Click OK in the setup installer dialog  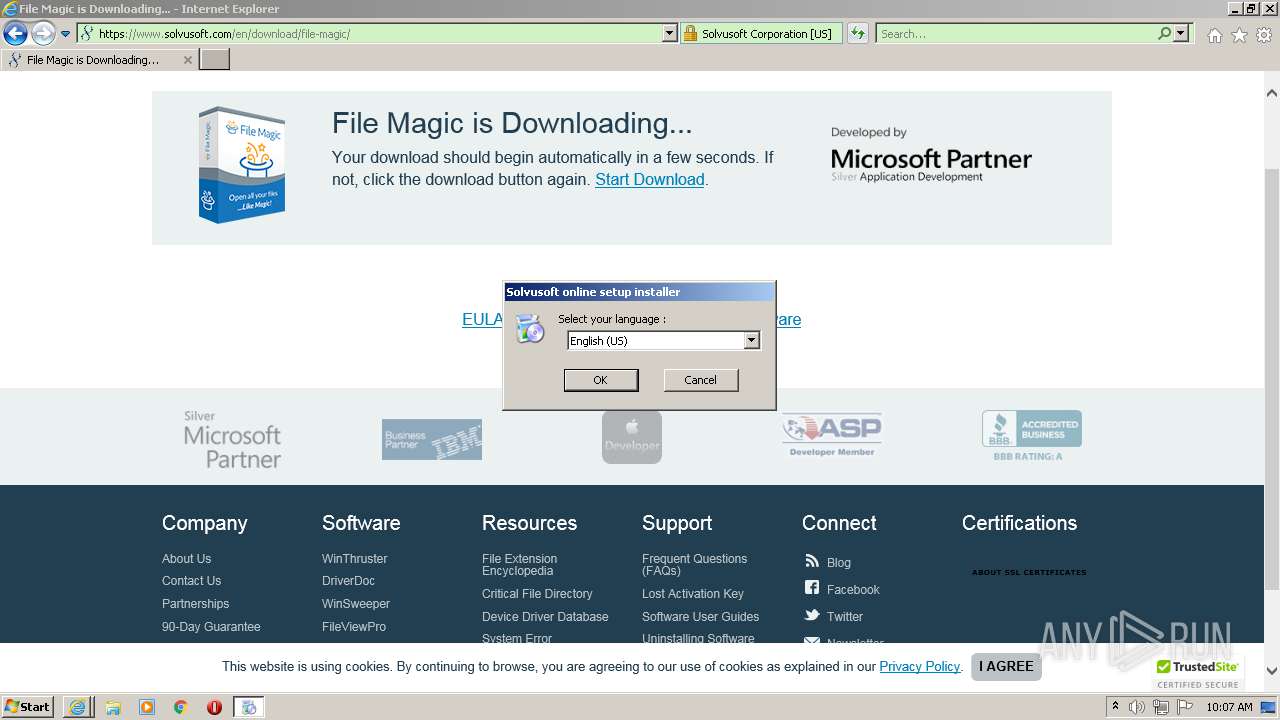tap(600, 380)
